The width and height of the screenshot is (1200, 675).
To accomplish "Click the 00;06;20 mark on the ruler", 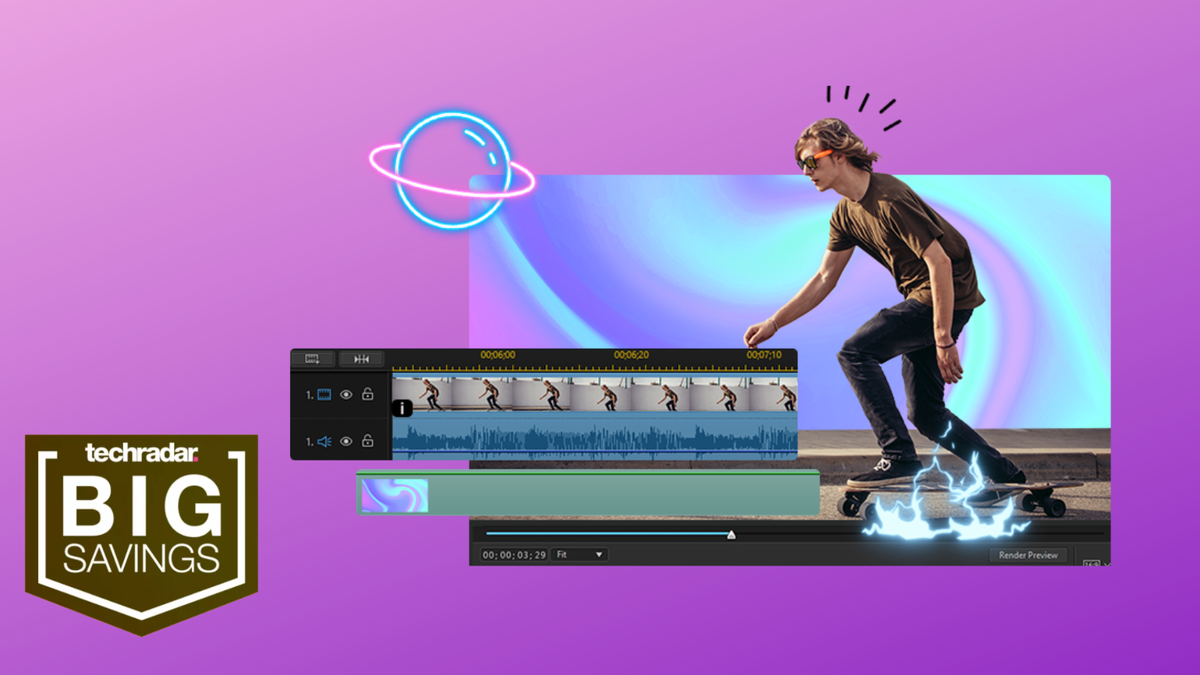I will coord(631,355).
